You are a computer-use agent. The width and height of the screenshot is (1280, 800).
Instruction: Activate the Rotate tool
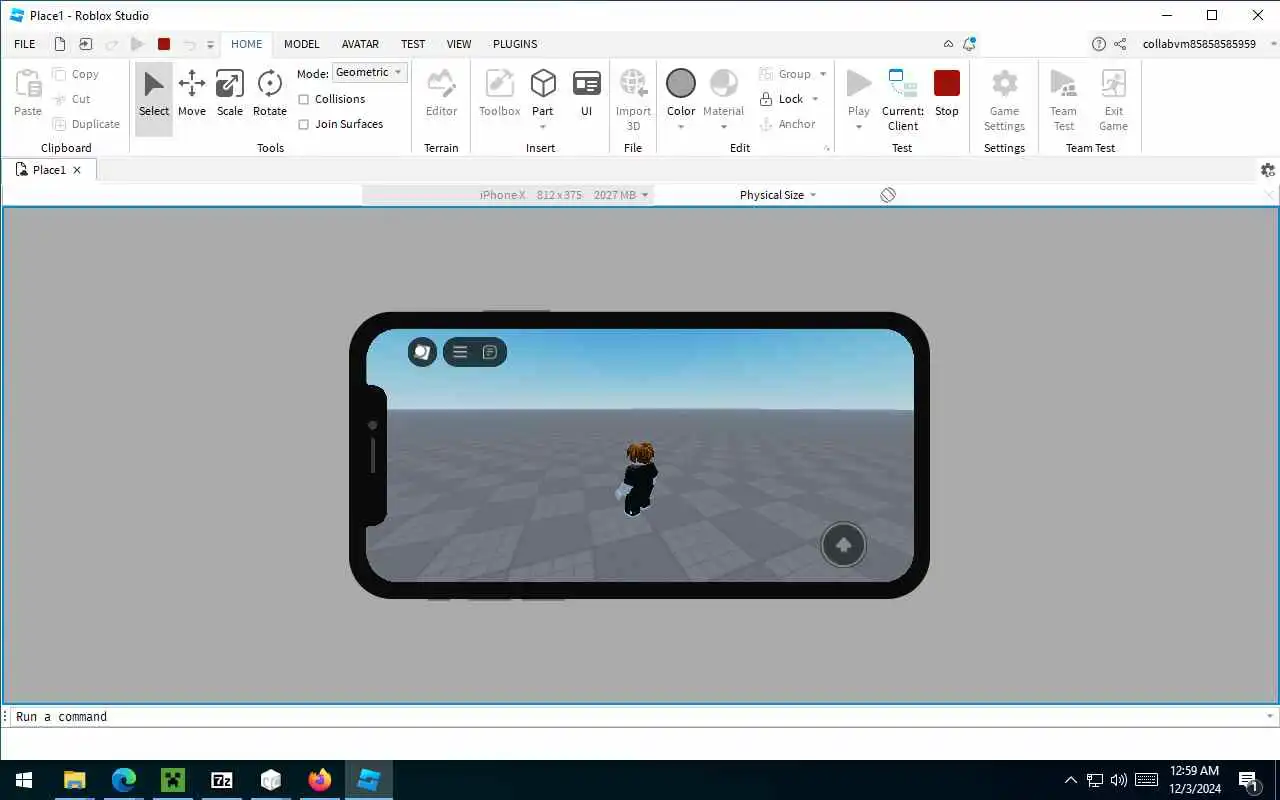click(270, 95)
